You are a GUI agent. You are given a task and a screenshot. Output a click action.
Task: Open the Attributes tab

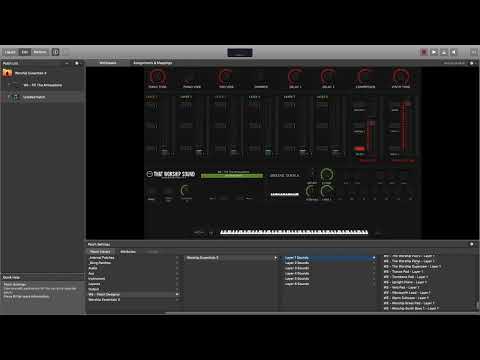click(x=128, y=252)
